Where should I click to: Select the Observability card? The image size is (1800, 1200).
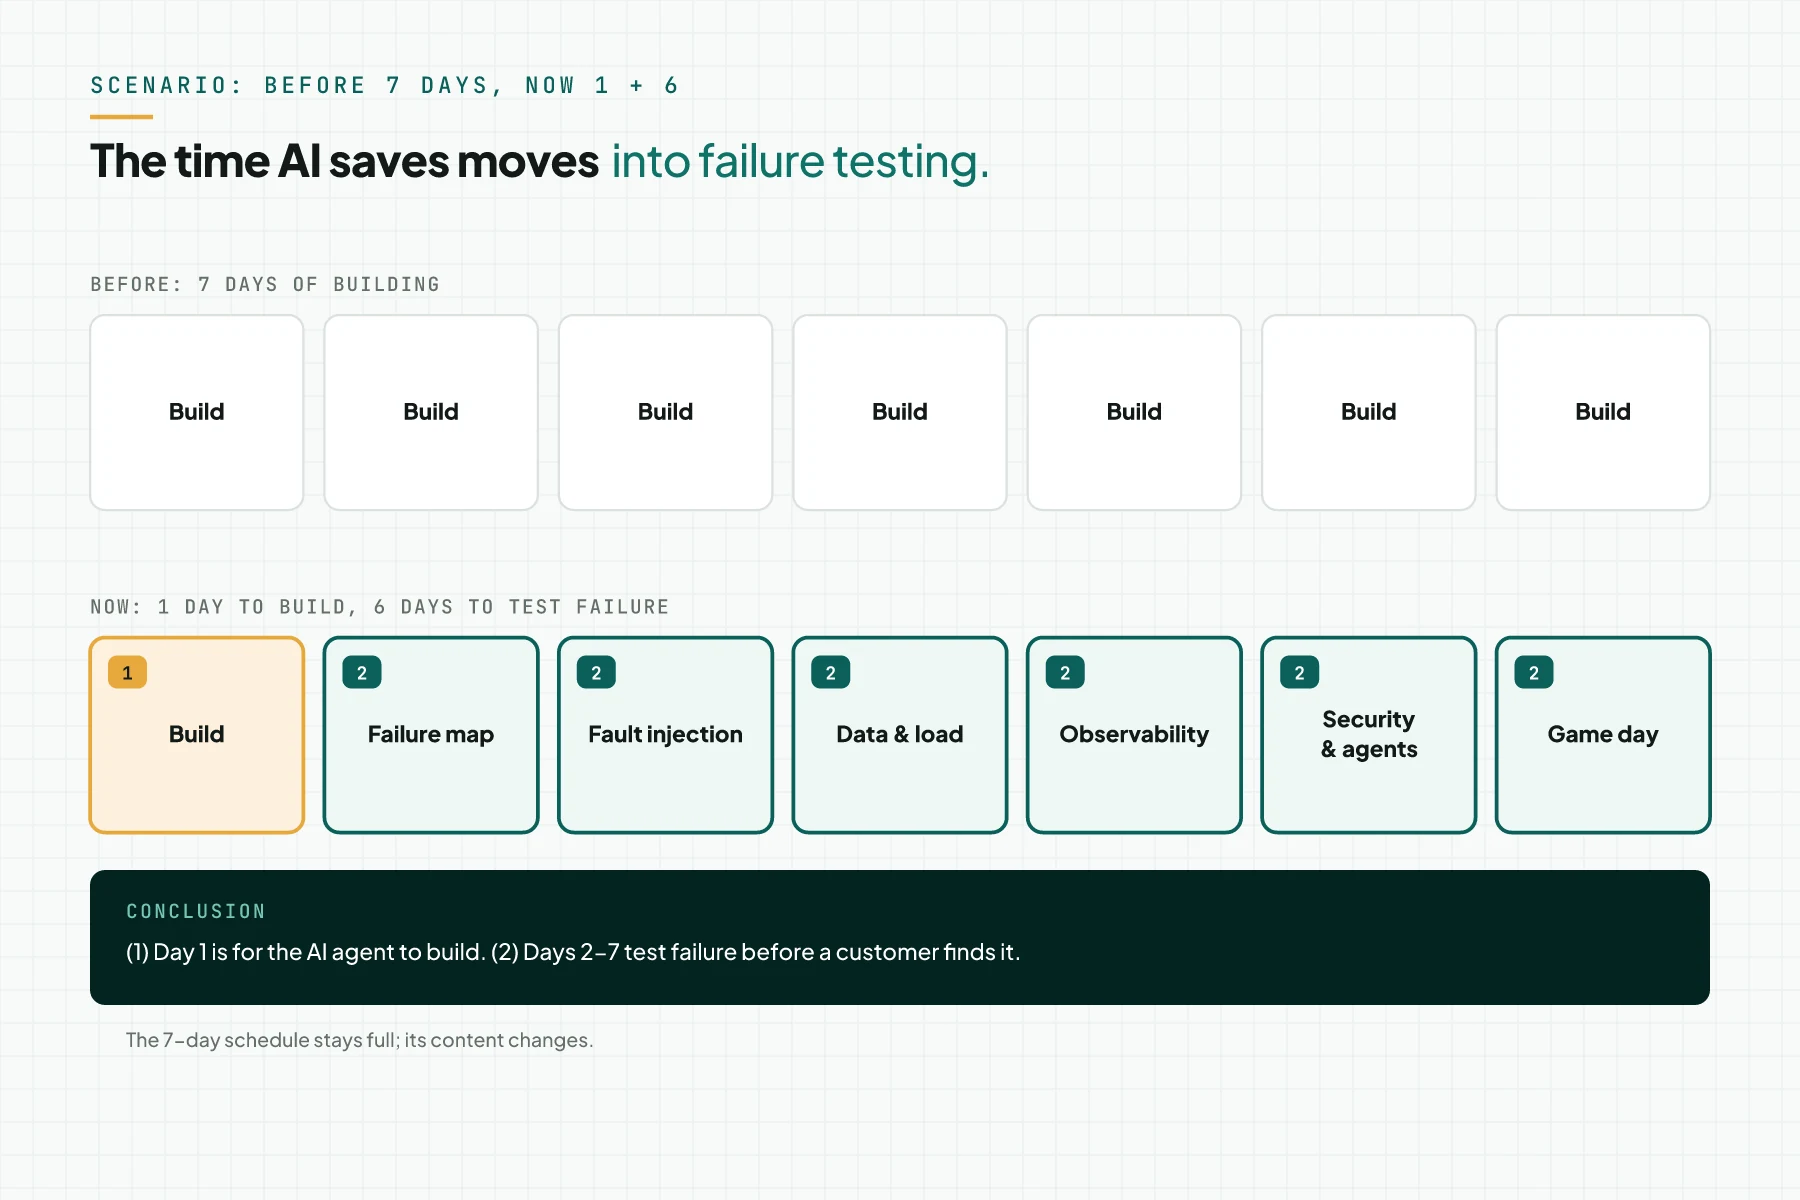[1134, 735]
